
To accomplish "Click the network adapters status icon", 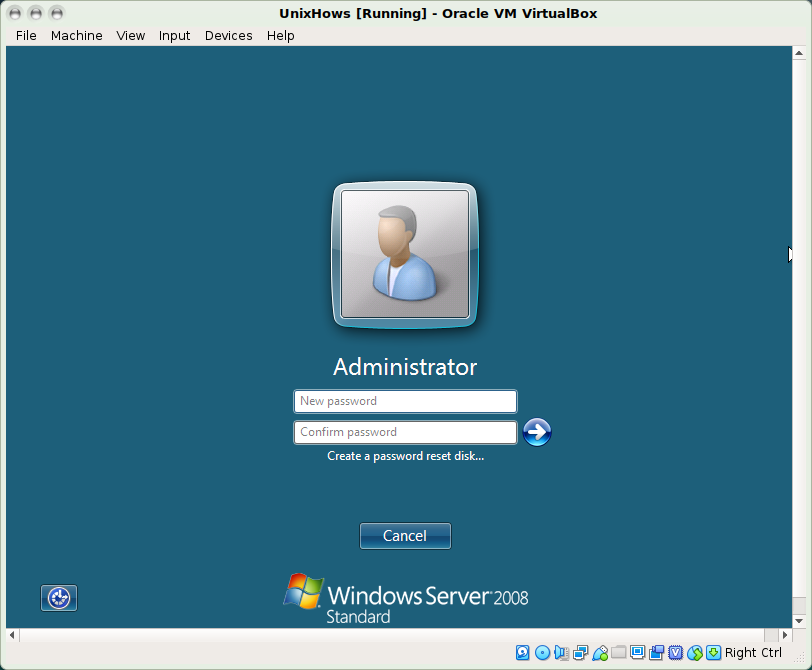I will pyautogui.click(x=581, y=653).
